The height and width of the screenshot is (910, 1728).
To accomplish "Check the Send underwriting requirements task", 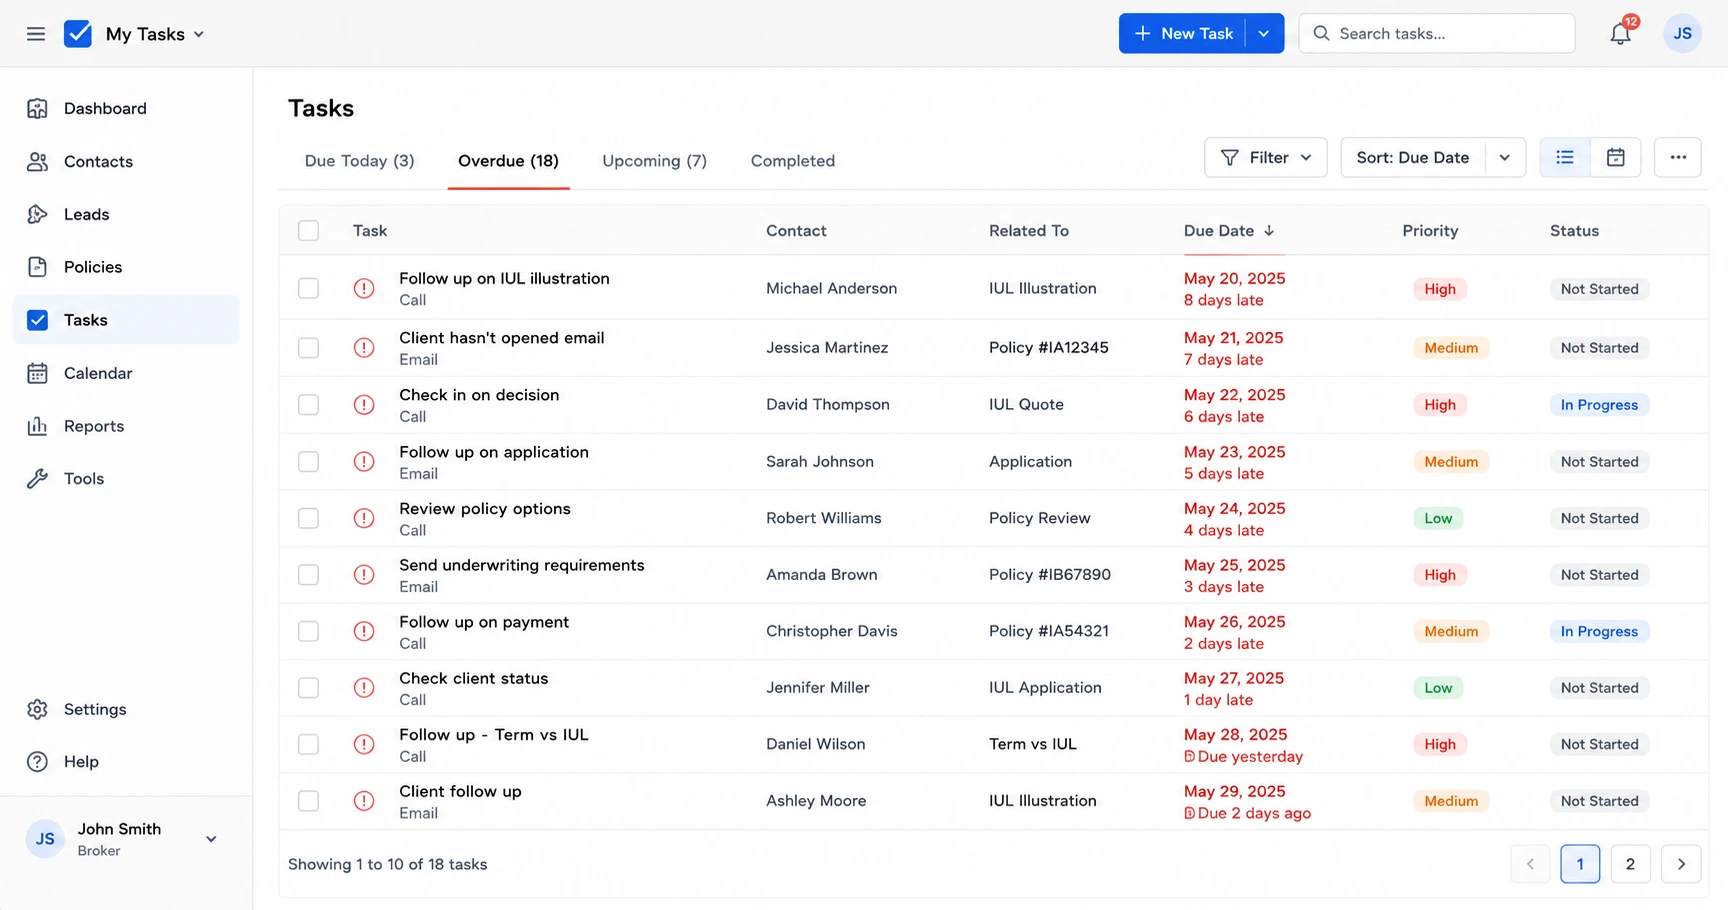I will pos(308,575).
